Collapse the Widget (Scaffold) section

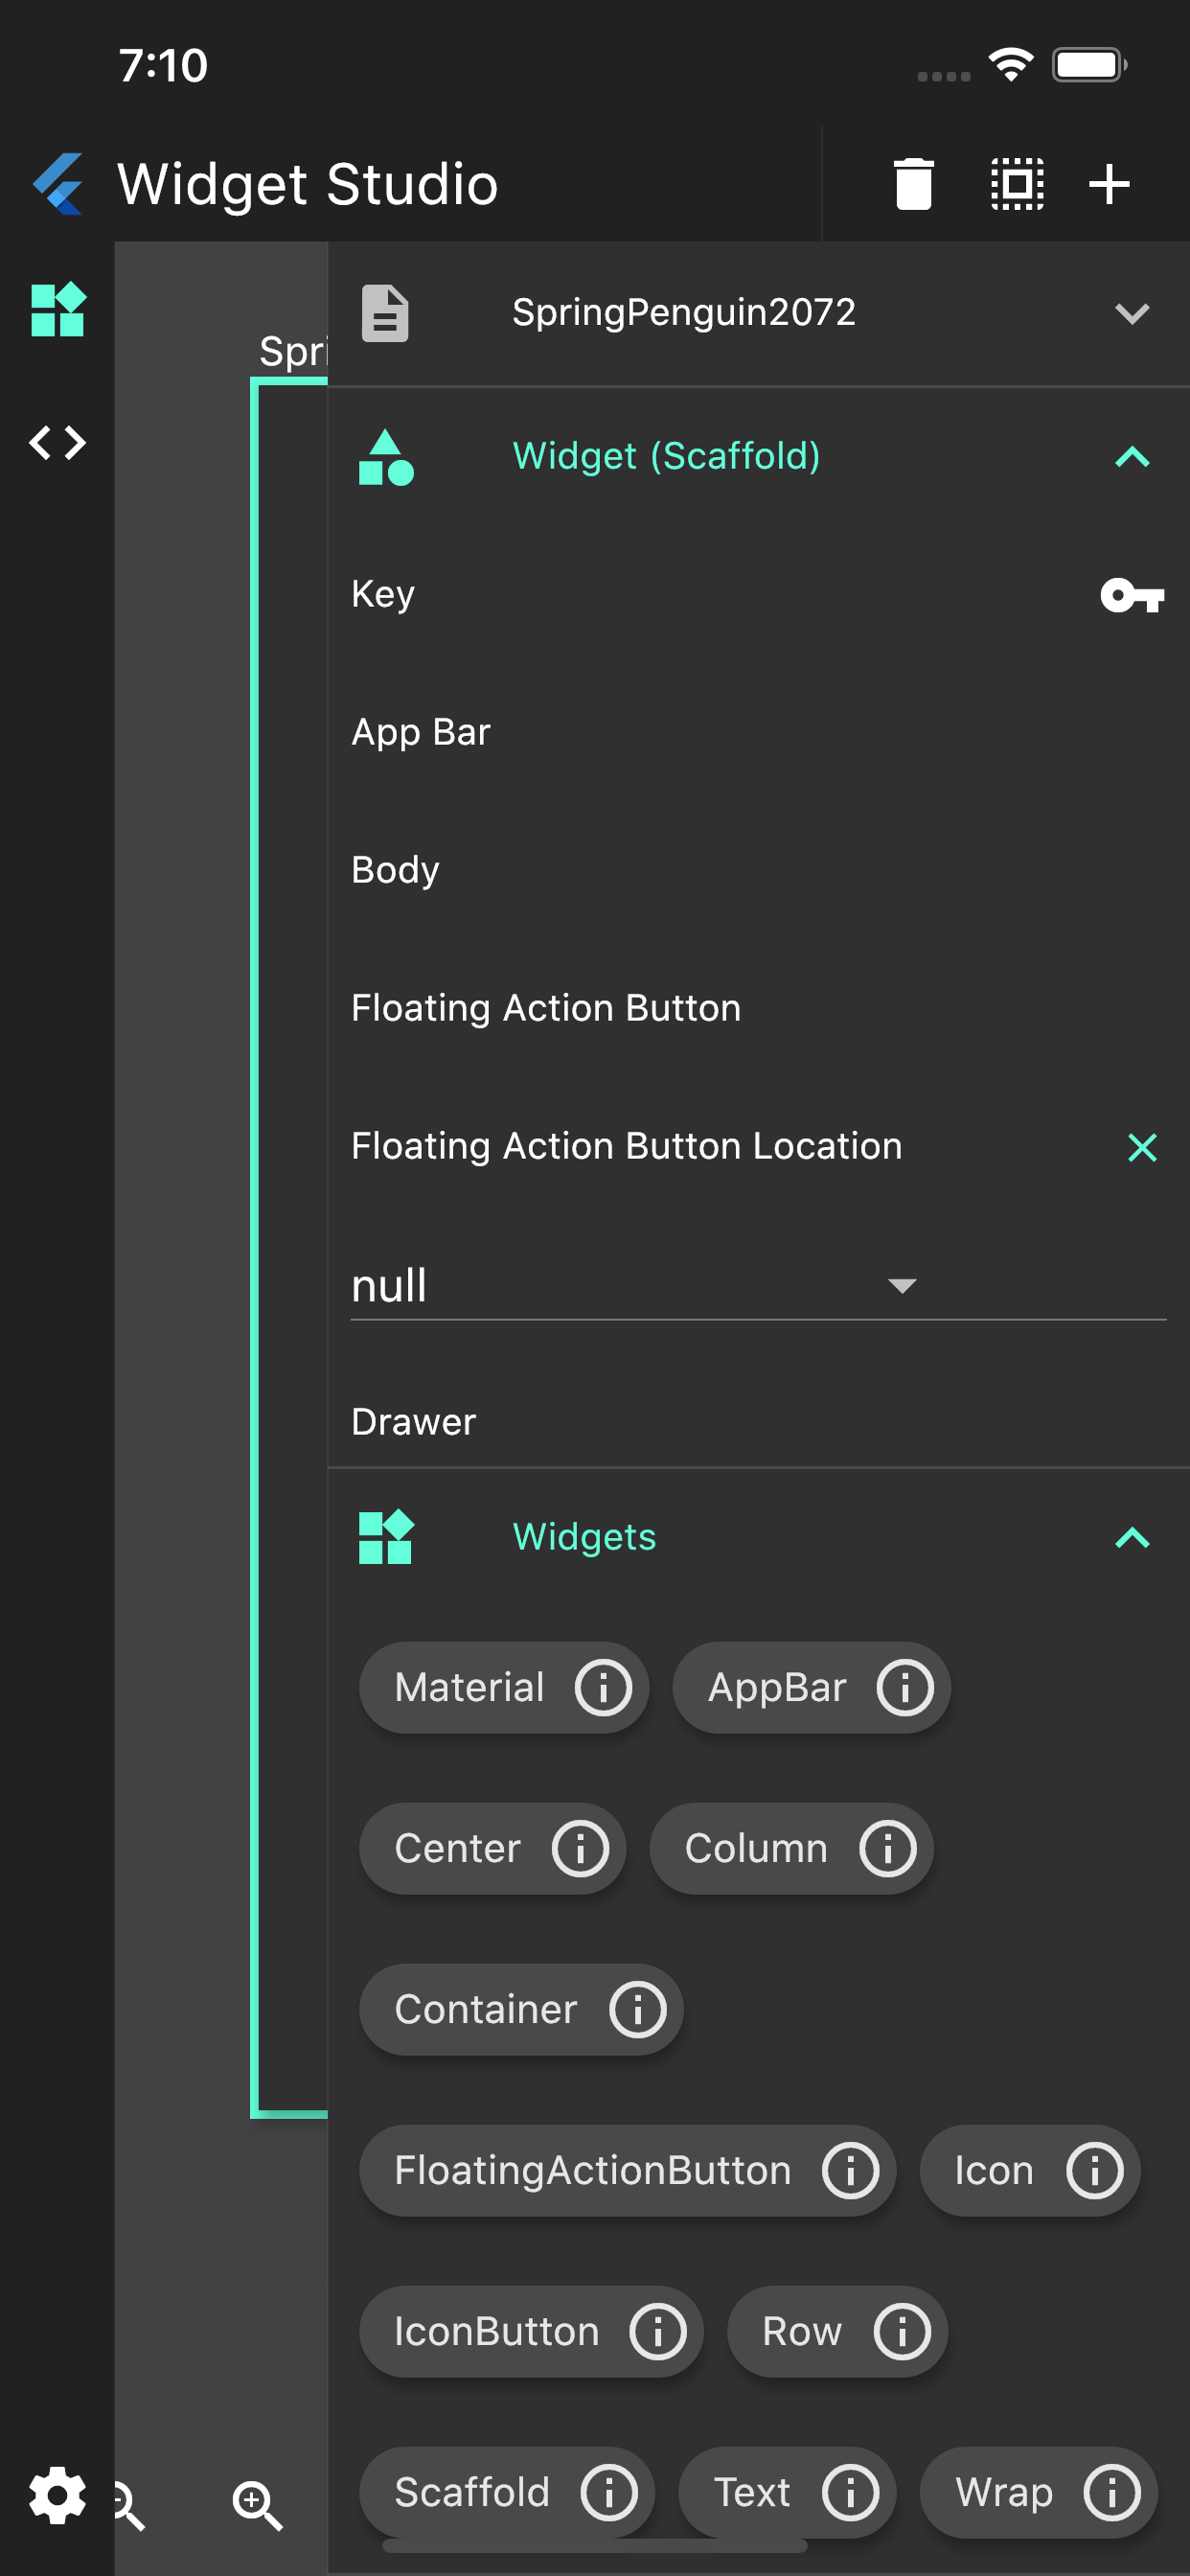[1131, 457]
